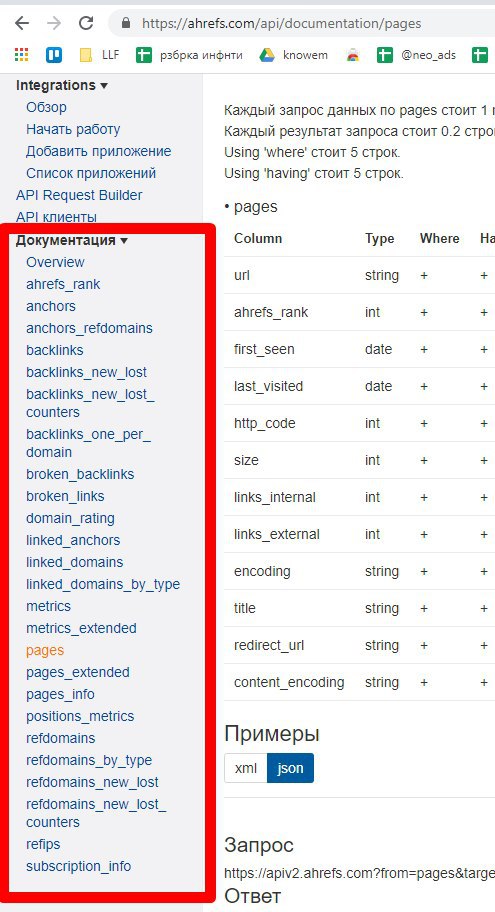Viewport: 495px width, 912px height.
Task: Open subscription_info documentation page
Action: tap(79, 866)
